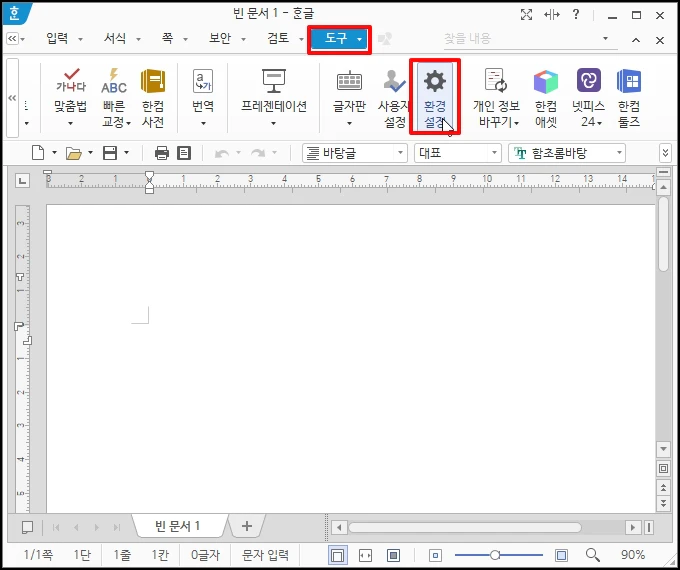
Task: Click the ruler tab-type selector box
Action: 23,180
